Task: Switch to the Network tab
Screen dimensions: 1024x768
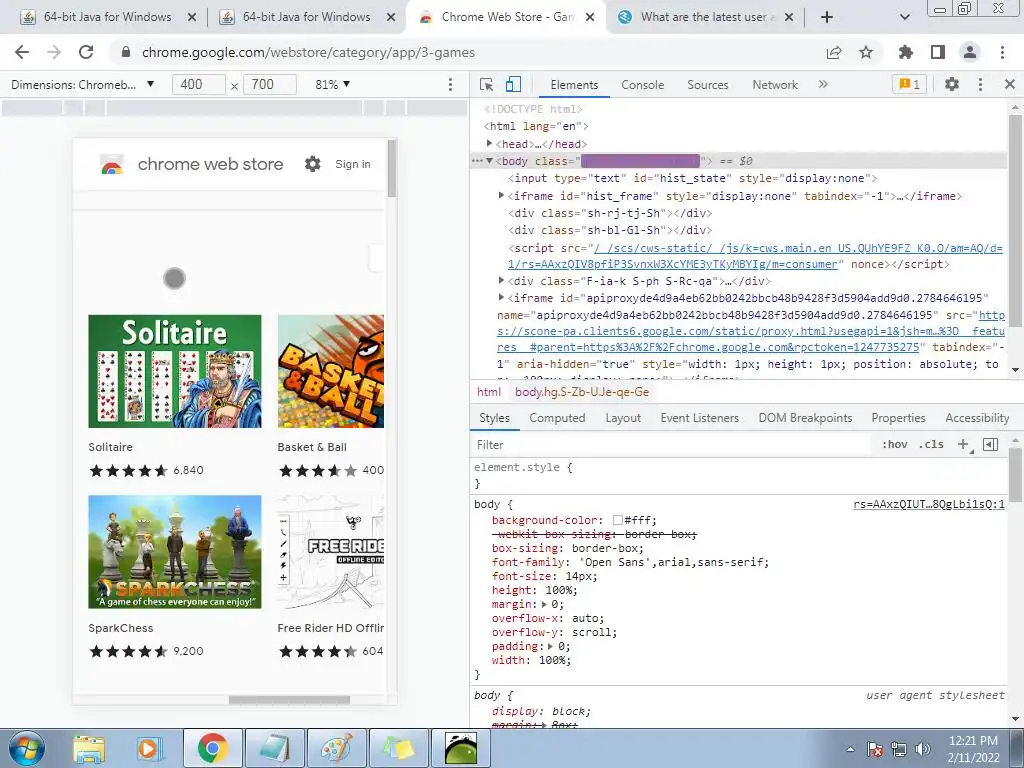Action: pos(775,84)
